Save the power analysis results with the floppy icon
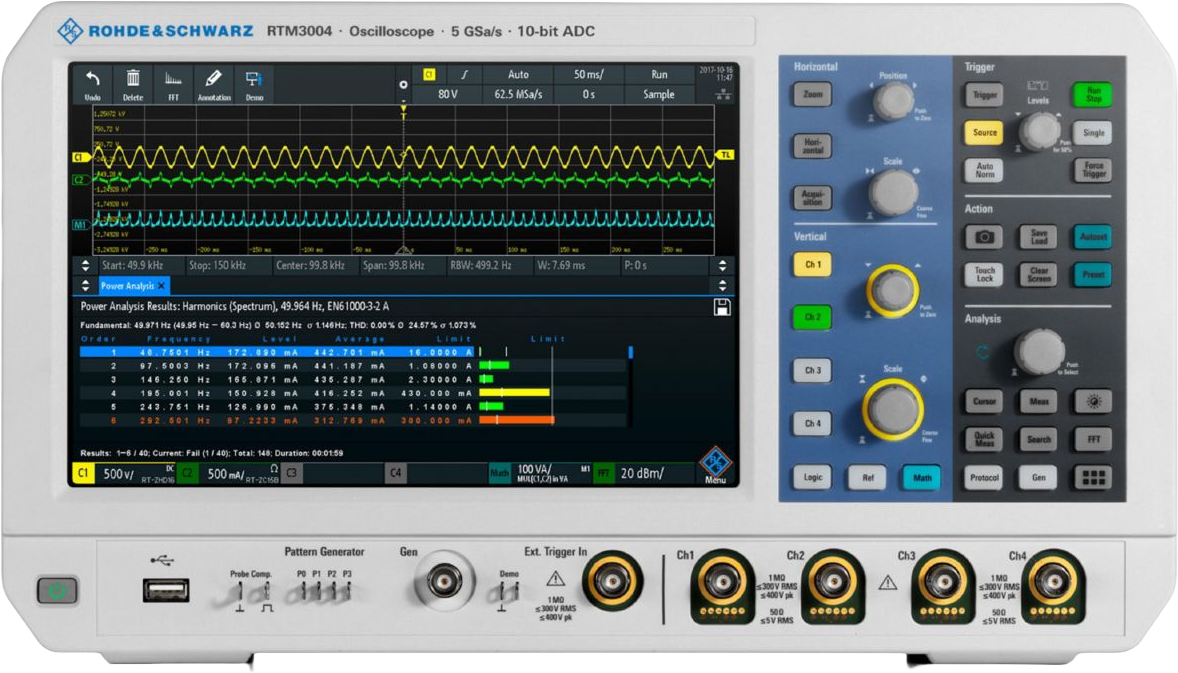The image size is (1178, 673). click(721, 307)
